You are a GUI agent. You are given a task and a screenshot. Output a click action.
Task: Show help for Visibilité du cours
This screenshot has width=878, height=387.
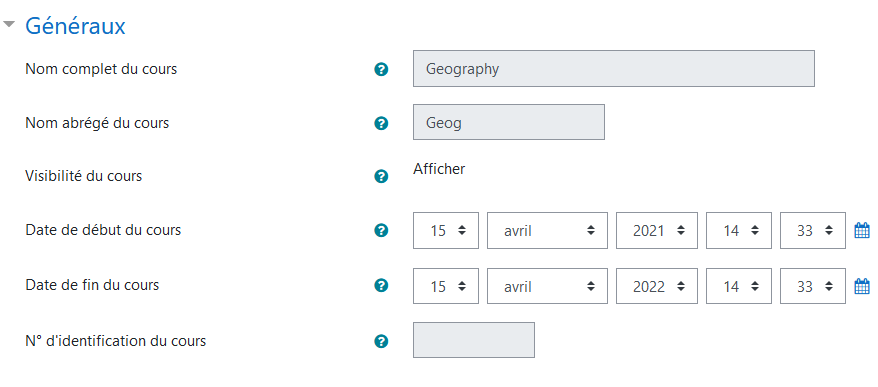click(x=381, y=176)
